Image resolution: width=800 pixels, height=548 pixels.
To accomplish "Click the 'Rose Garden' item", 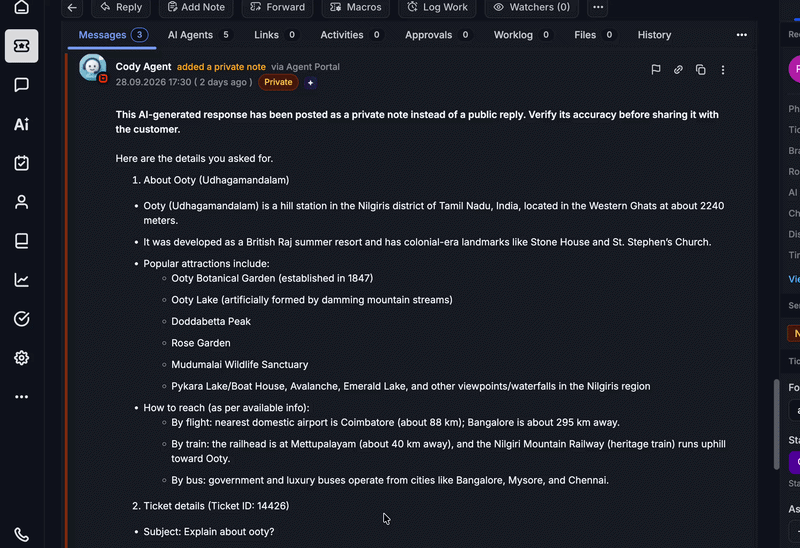I will tap(201, 343).
